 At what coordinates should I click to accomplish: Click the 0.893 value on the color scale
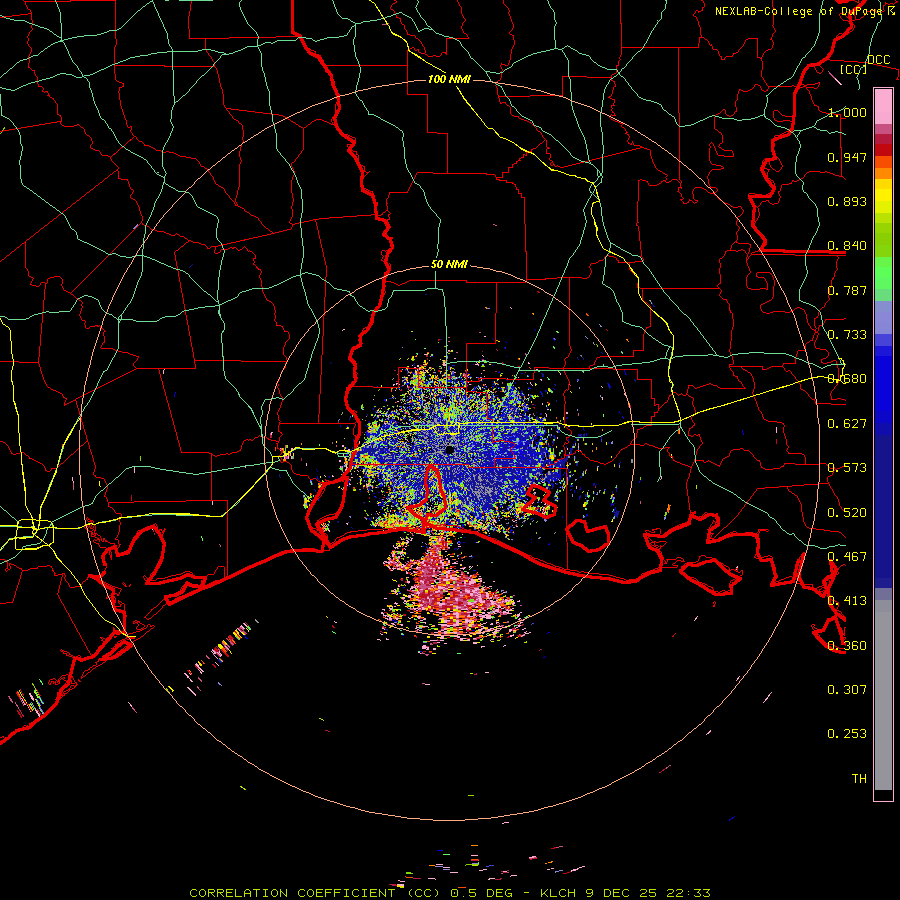[x=847, y=201]
